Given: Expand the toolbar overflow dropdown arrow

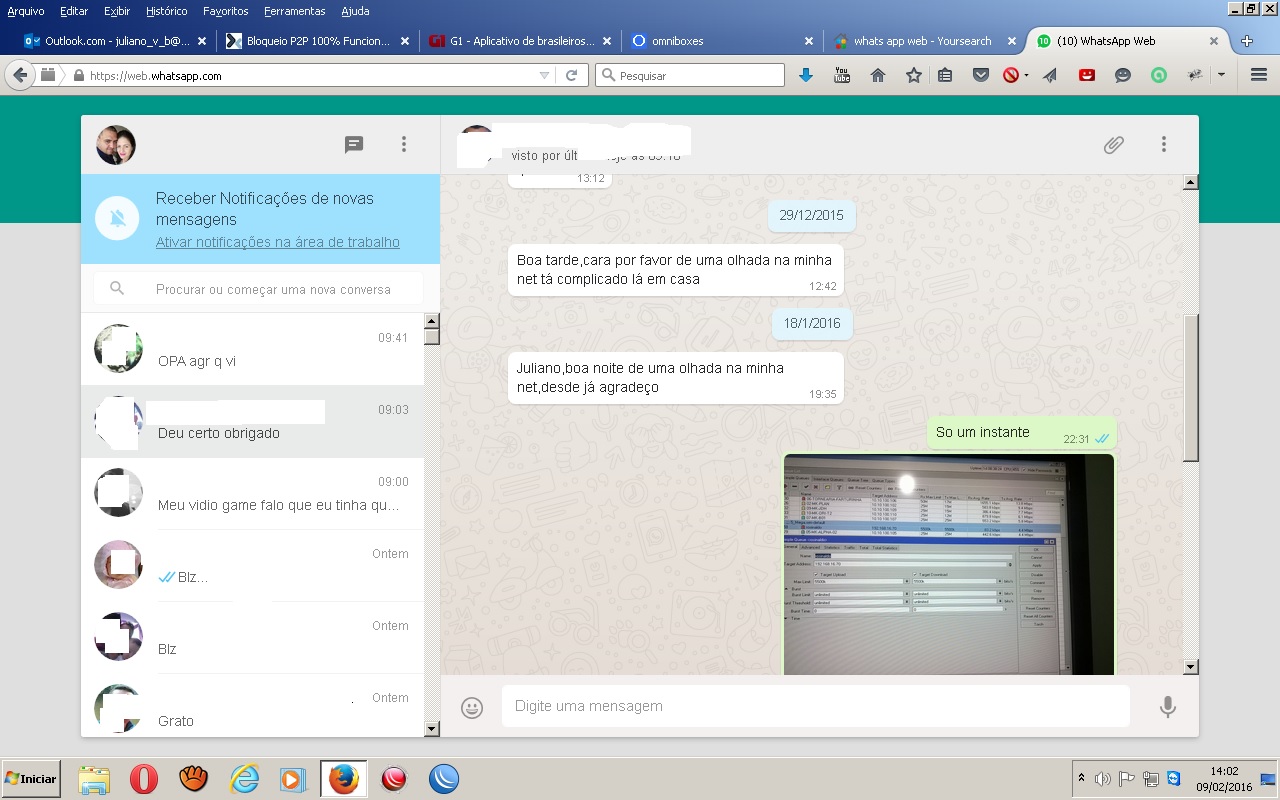Looking at the screenshot, I should 1221,75.
